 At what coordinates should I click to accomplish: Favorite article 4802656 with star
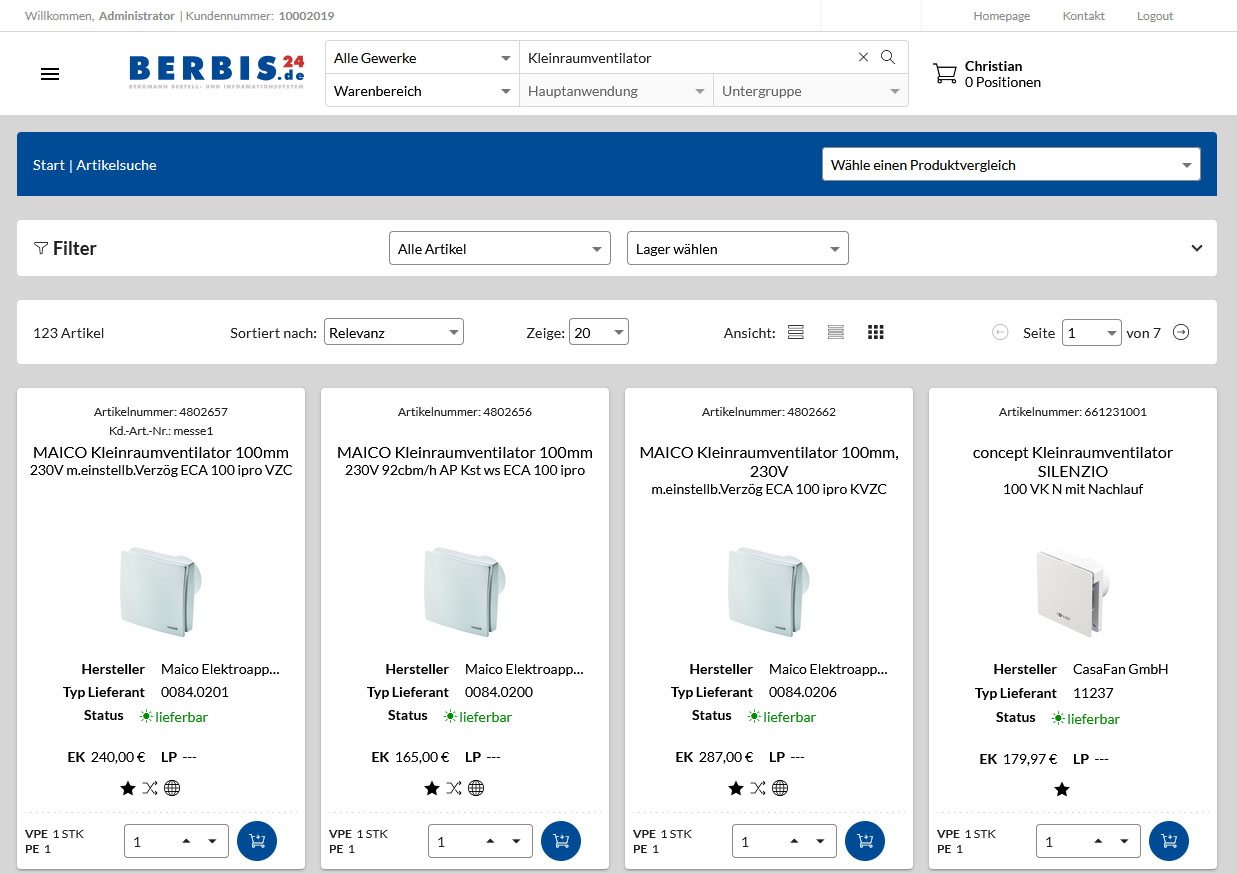tap(432, 788)
